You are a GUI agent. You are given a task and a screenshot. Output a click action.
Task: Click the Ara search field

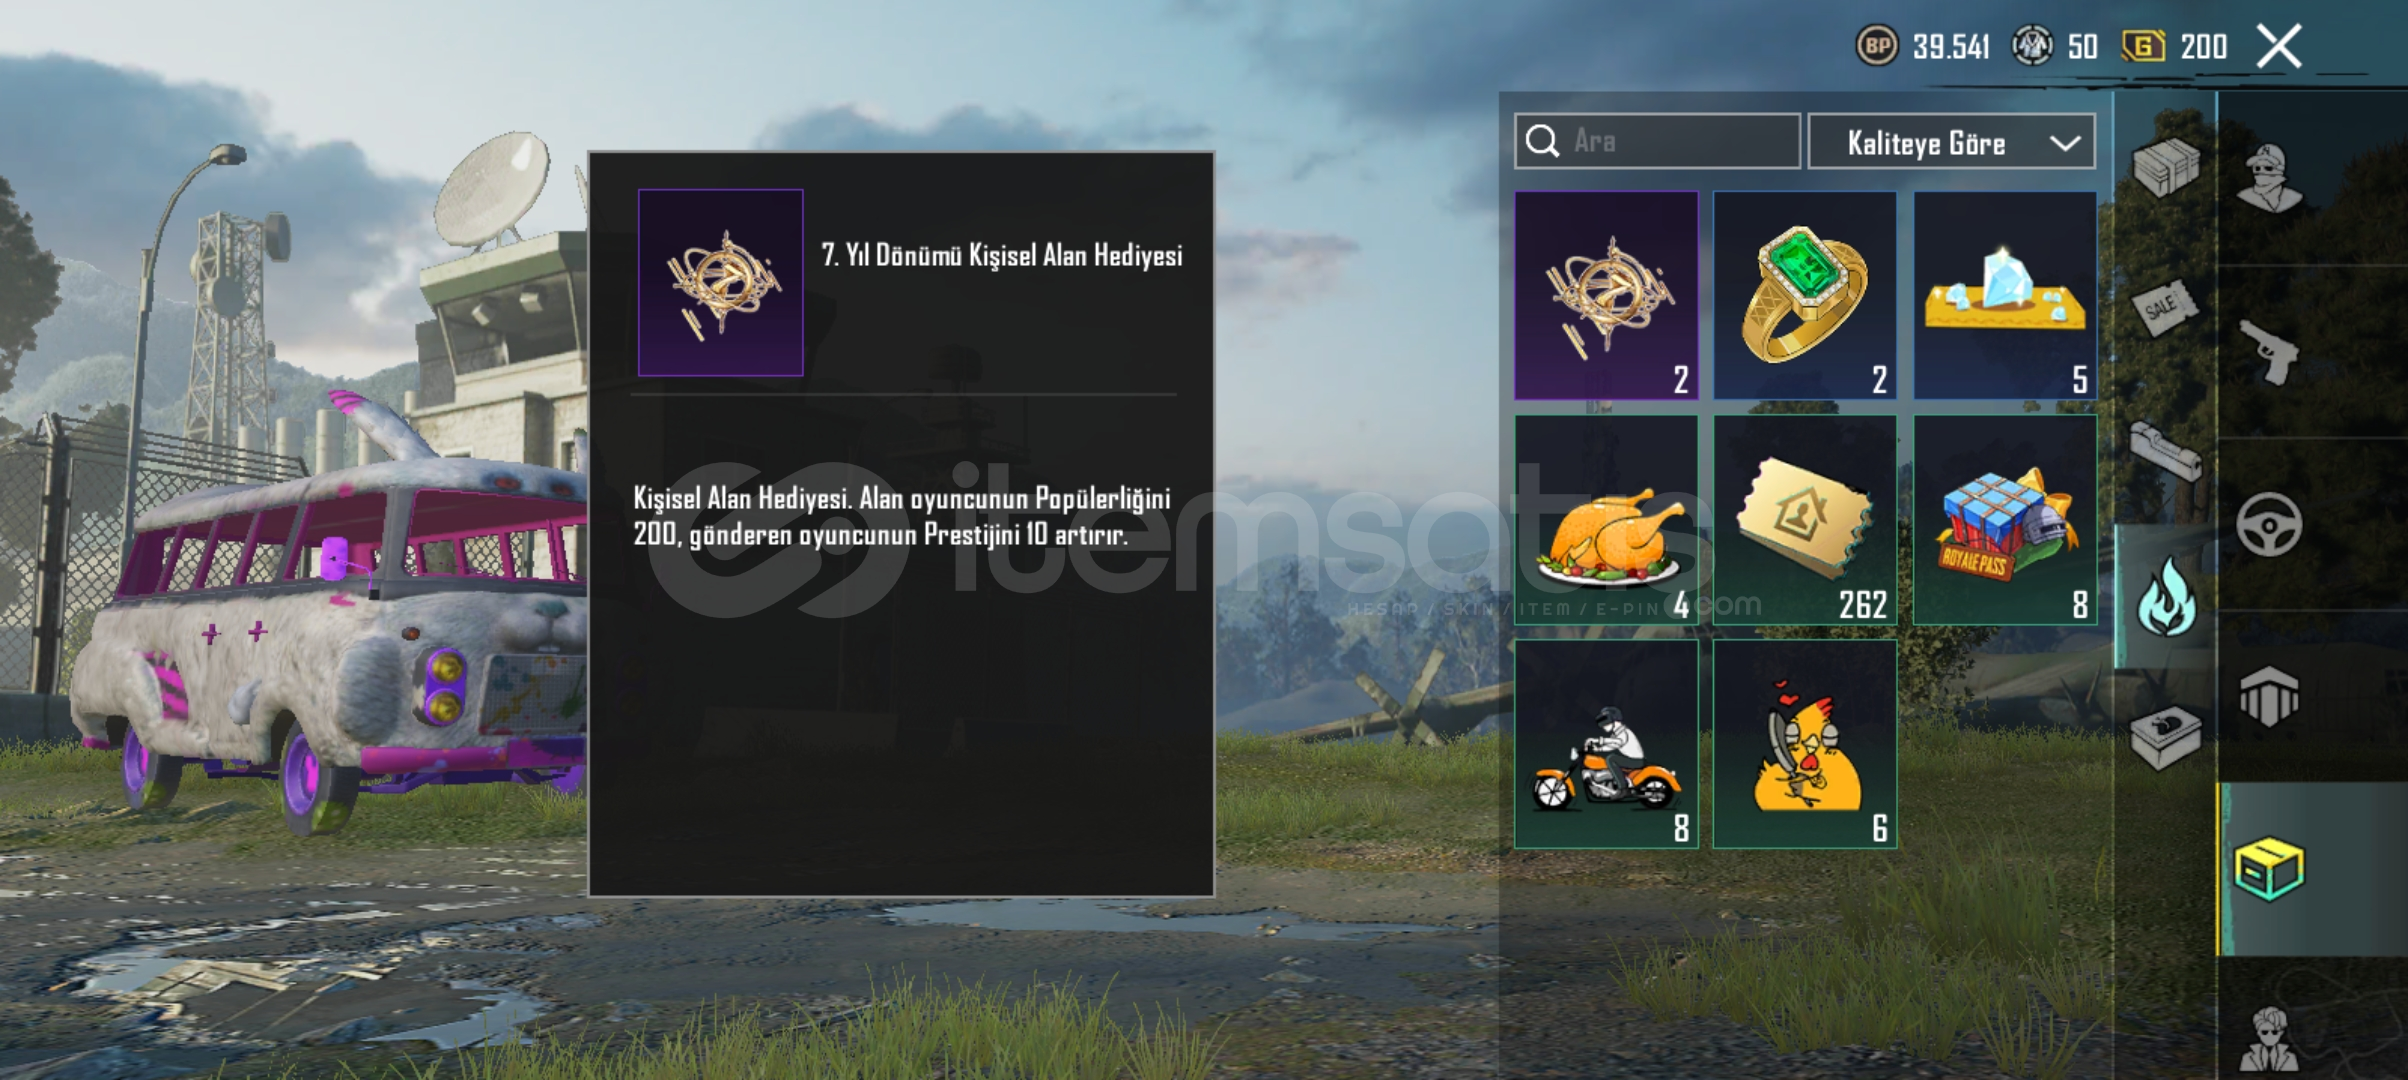point(1658,141)
